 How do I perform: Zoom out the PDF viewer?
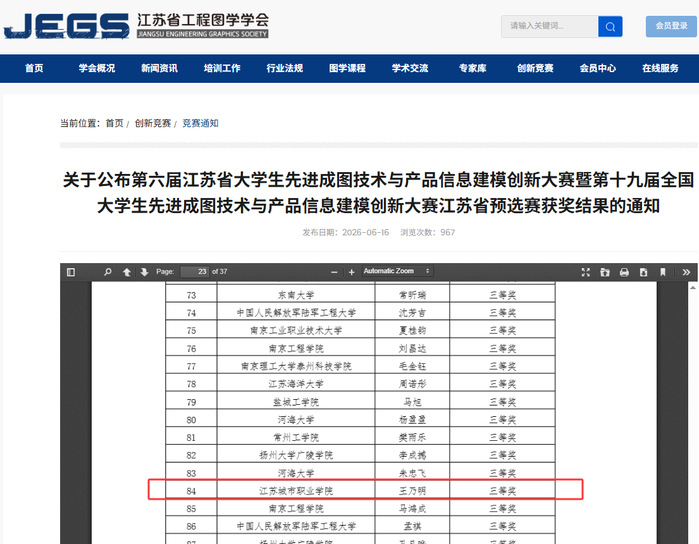coord(334,272)
